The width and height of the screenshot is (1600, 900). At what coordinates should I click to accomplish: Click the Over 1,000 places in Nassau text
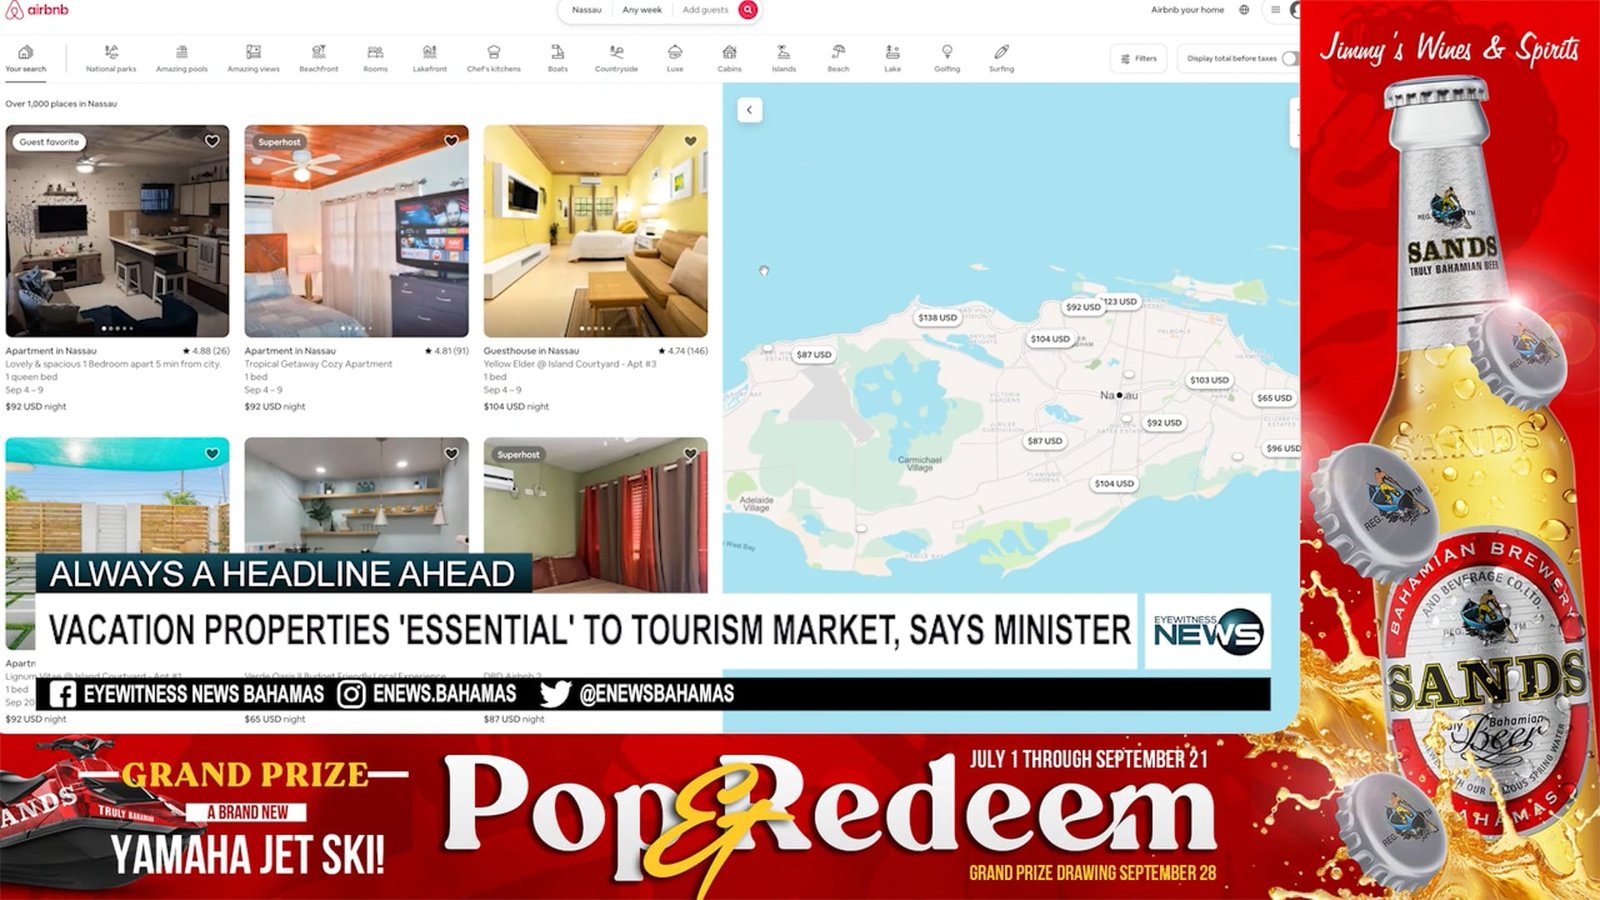(x=61, y=104)
